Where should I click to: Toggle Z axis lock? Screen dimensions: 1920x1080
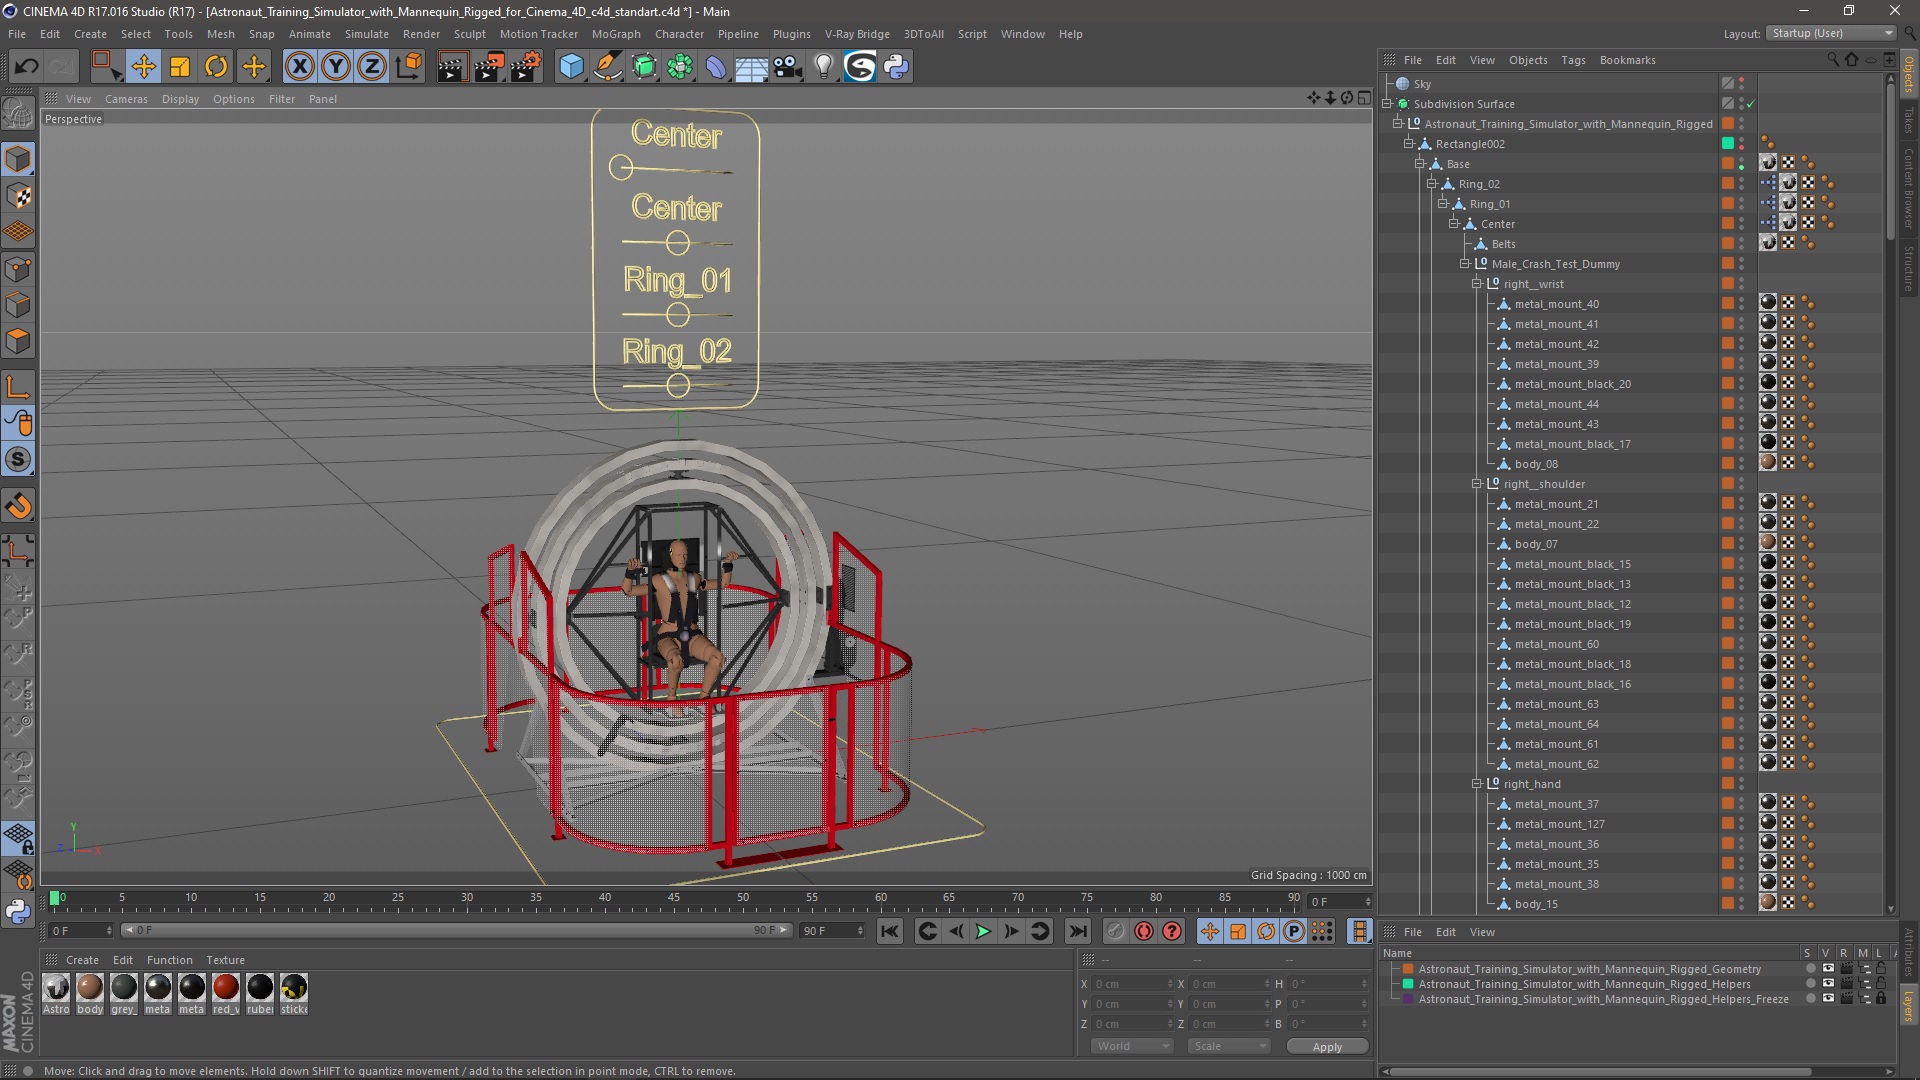coord(372,67)
